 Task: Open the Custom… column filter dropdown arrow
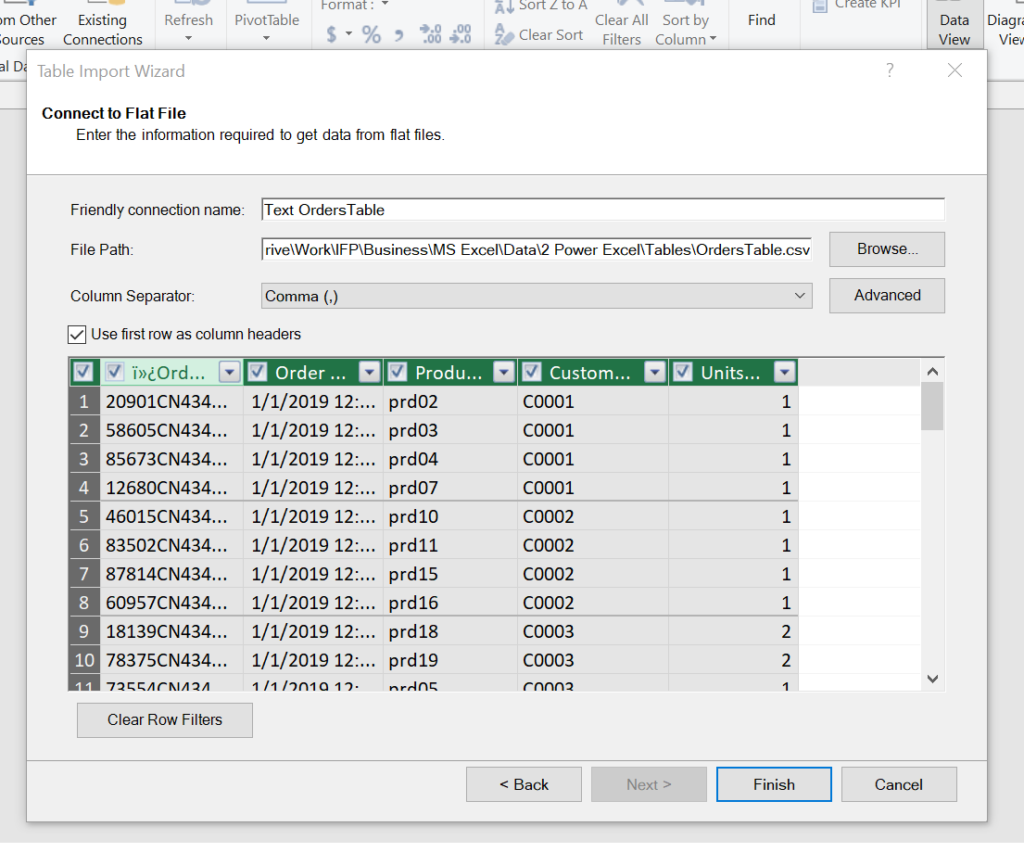click(655, 372)
